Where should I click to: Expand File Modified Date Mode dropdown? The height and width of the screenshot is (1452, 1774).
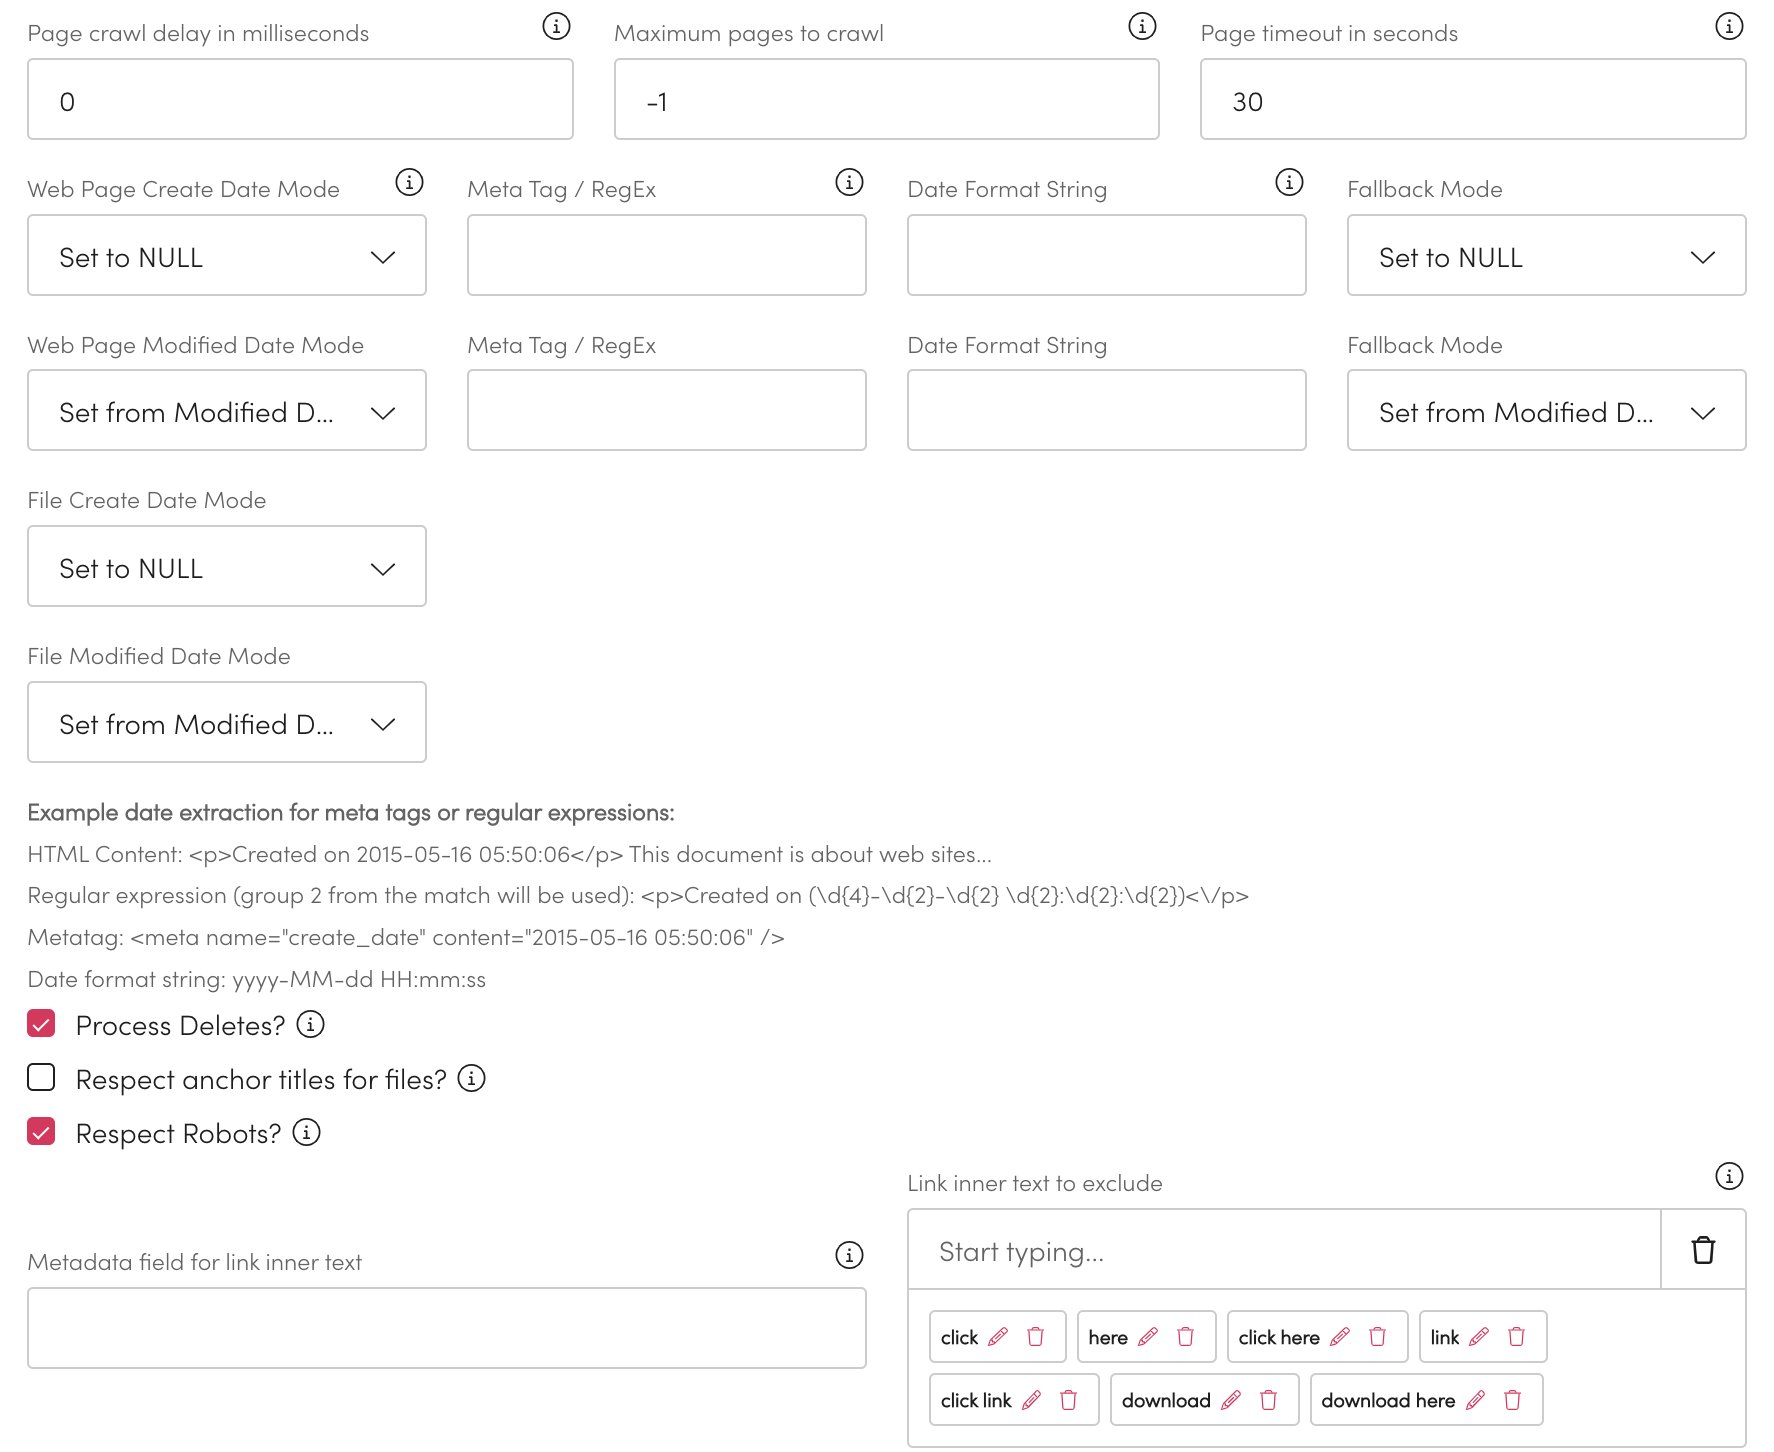[x=227, y=723]
